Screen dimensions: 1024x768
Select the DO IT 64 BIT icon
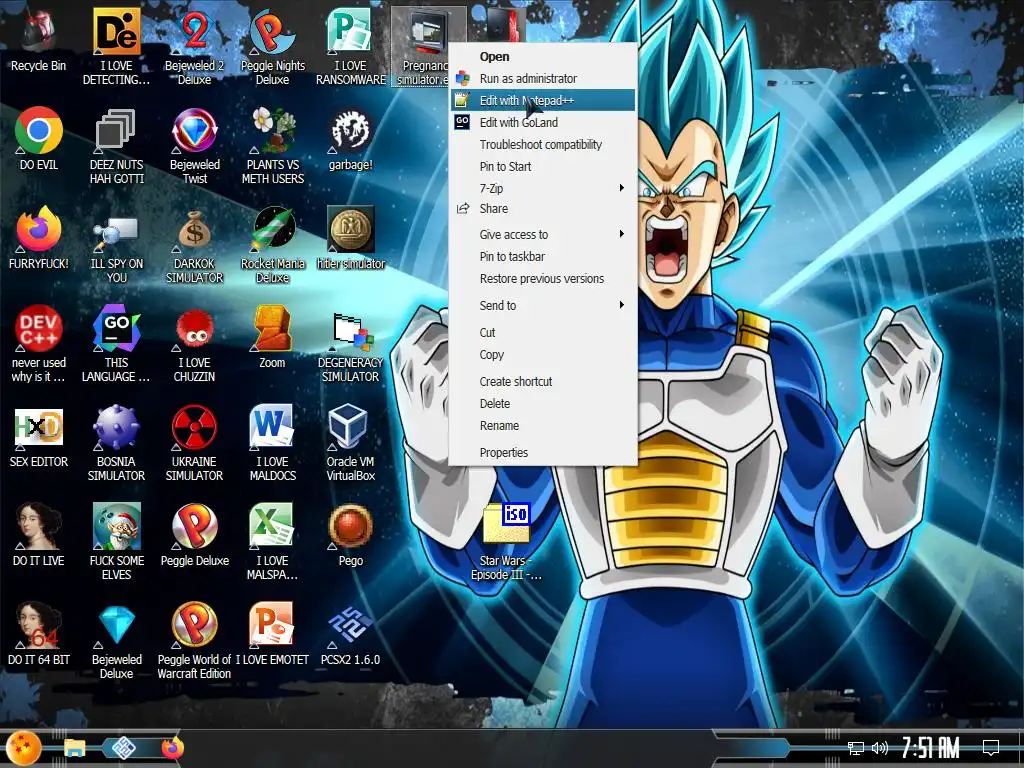[x=39, y=633]
